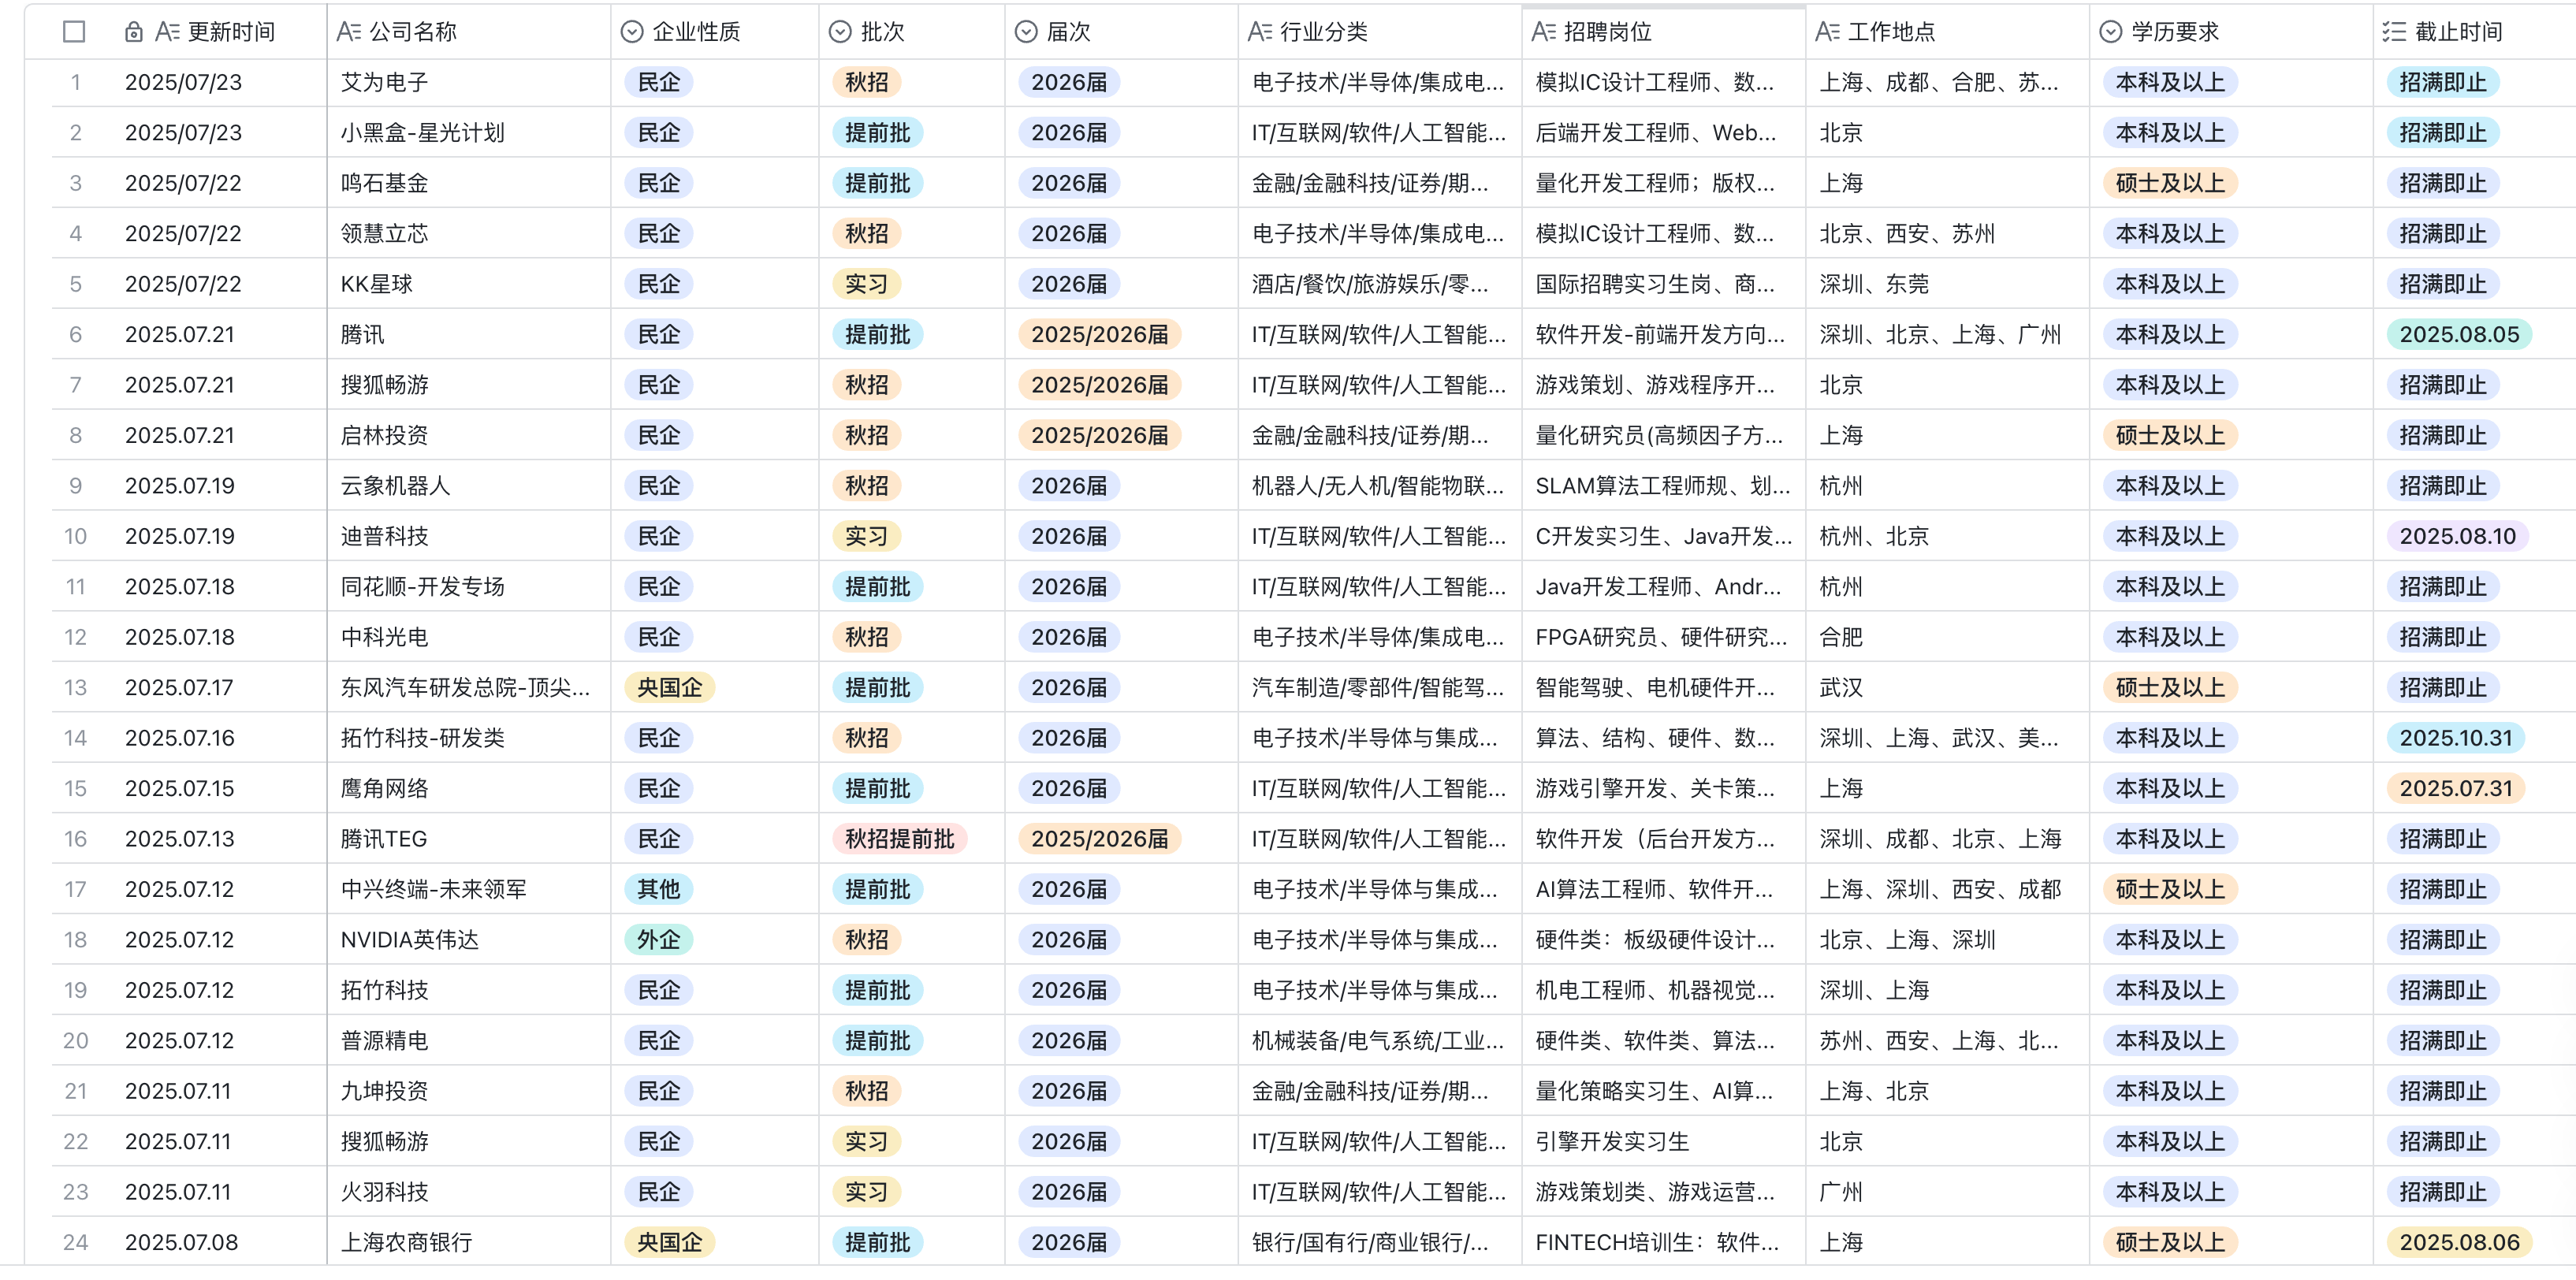Select the 2025.08.06 deadline tag for 上海农商银行
This screenshot has height=1280, width=2576.
2459,1242
